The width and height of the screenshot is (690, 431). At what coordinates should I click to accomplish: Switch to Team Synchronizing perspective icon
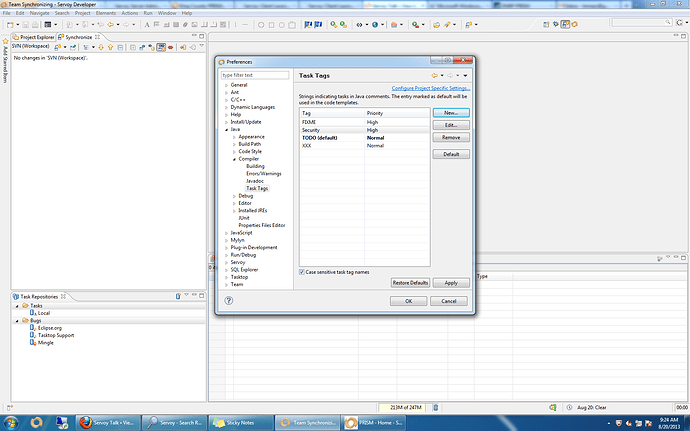565,24
